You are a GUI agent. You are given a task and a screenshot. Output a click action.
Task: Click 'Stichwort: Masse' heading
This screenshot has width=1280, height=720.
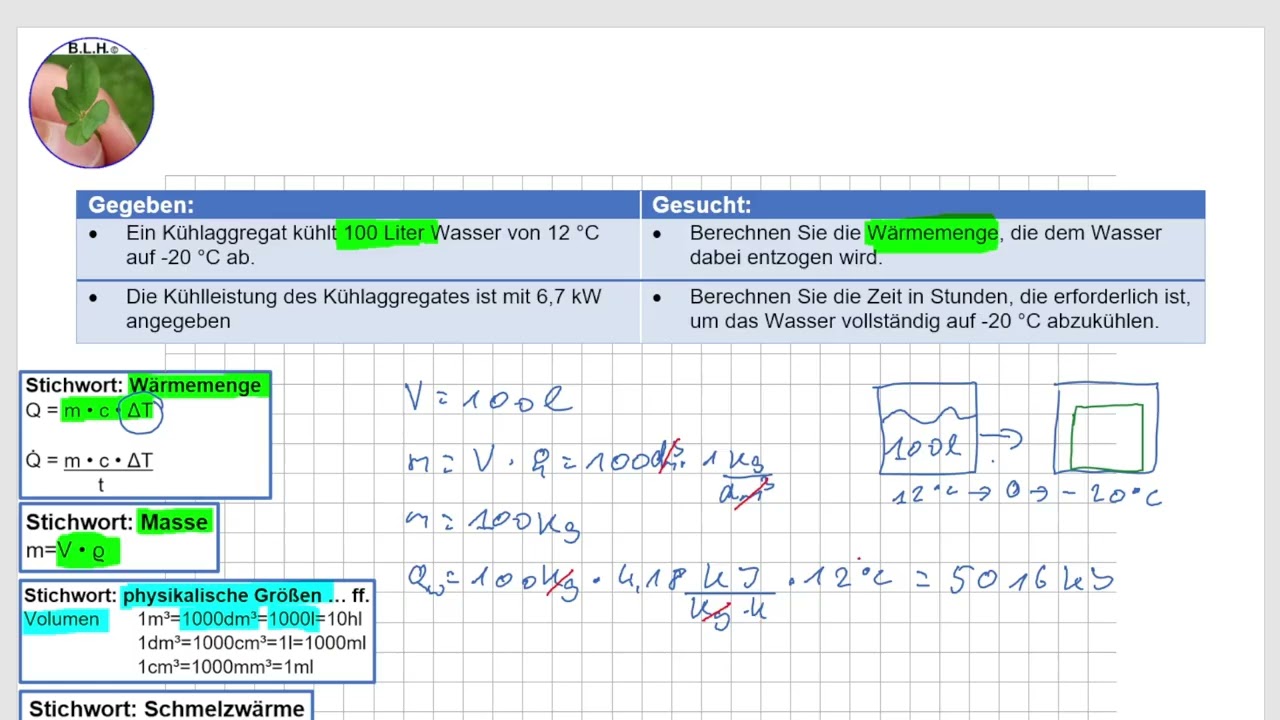point(117,522)
